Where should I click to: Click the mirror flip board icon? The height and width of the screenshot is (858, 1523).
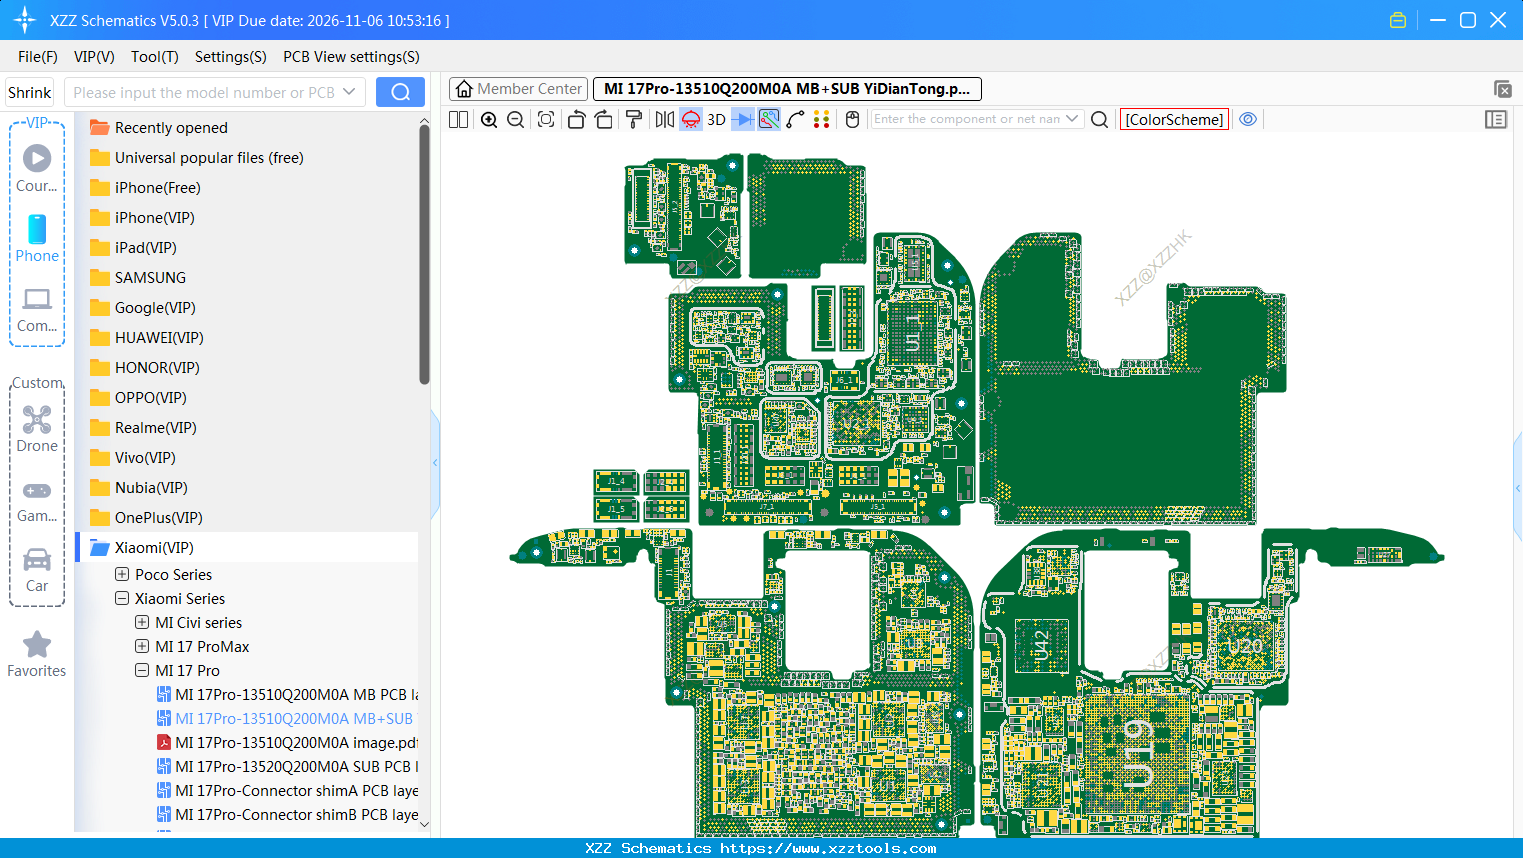coord(664,120)
